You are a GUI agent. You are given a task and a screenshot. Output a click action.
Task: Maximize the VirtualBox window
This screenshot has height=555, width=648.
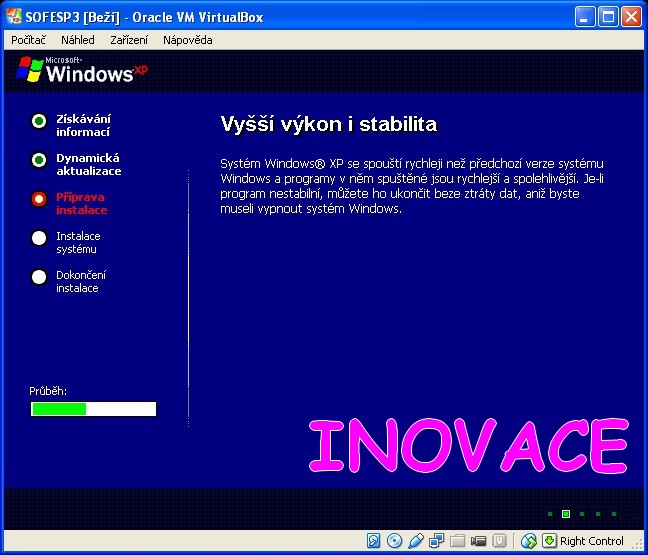608,17
